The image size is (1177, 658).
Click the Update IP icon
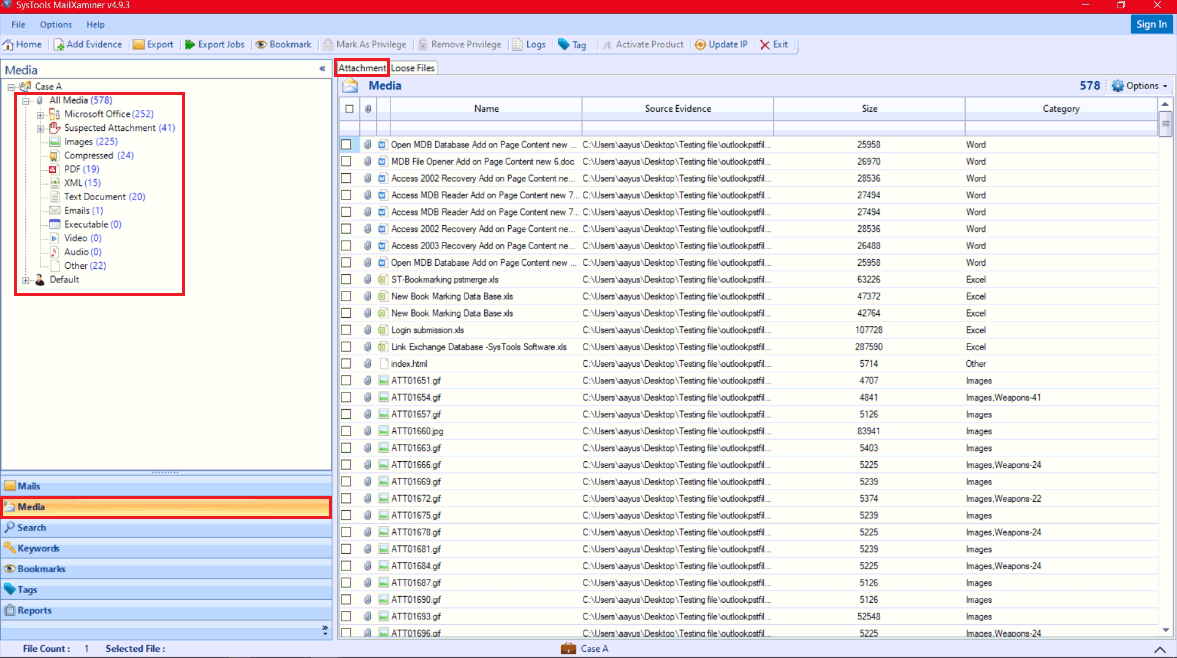pyautogui.click(x=700, y=45)
